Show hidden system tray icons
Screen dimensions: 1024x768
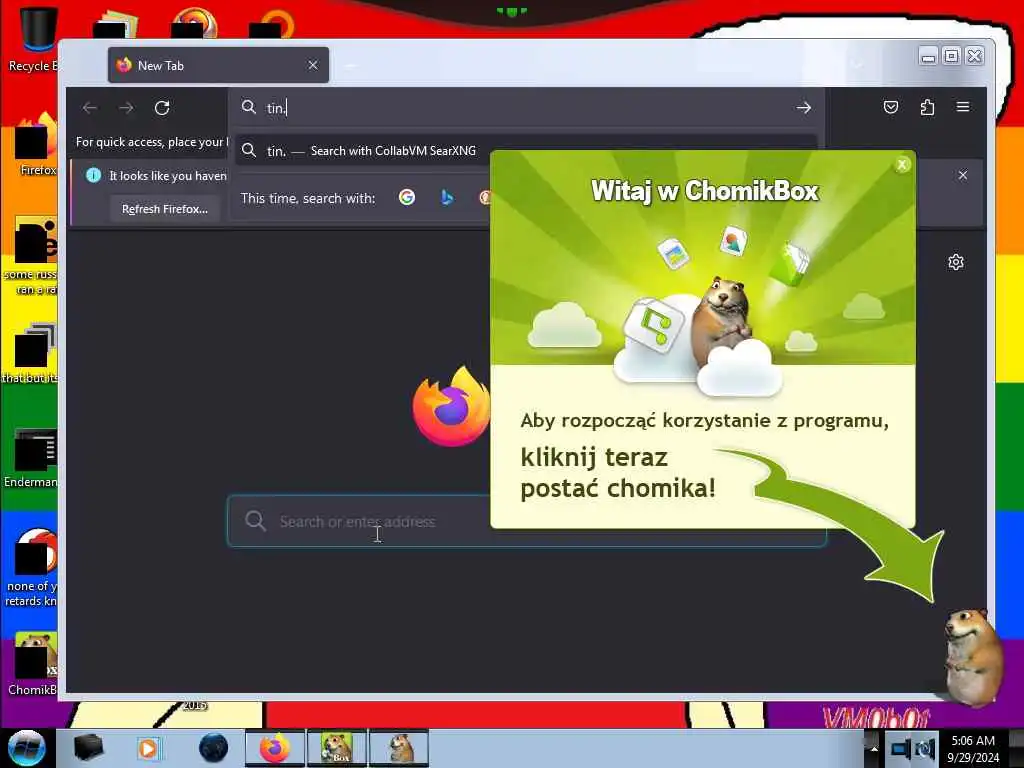(x=874, y=749)
